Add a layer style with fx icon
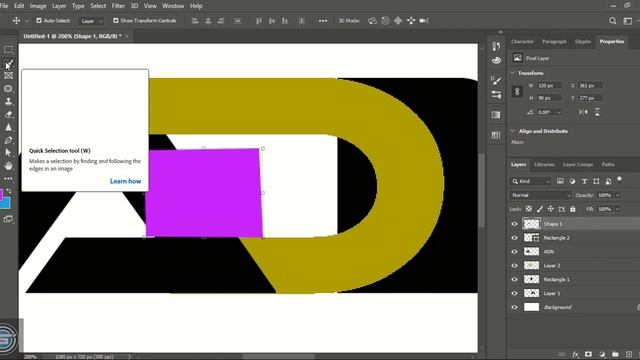Image resolution: width=640 pixels, height=360 pixels. [x=576, y=354]
